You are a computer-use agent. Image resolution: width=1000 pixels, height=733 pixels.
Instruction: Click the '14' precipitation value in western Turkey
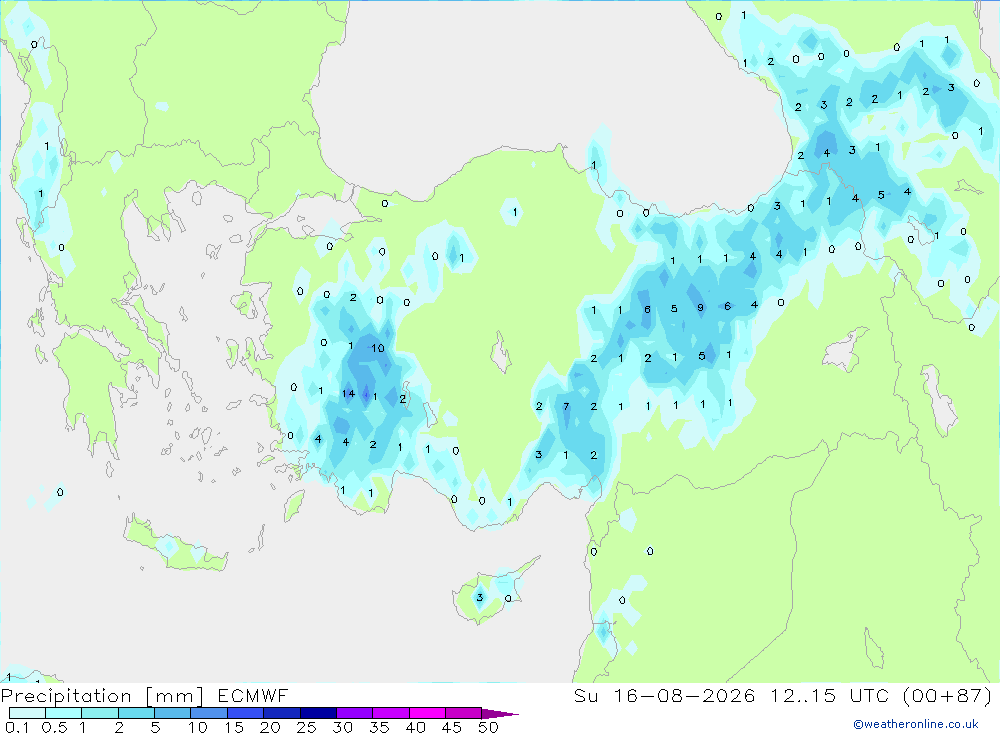coord(348,394)
